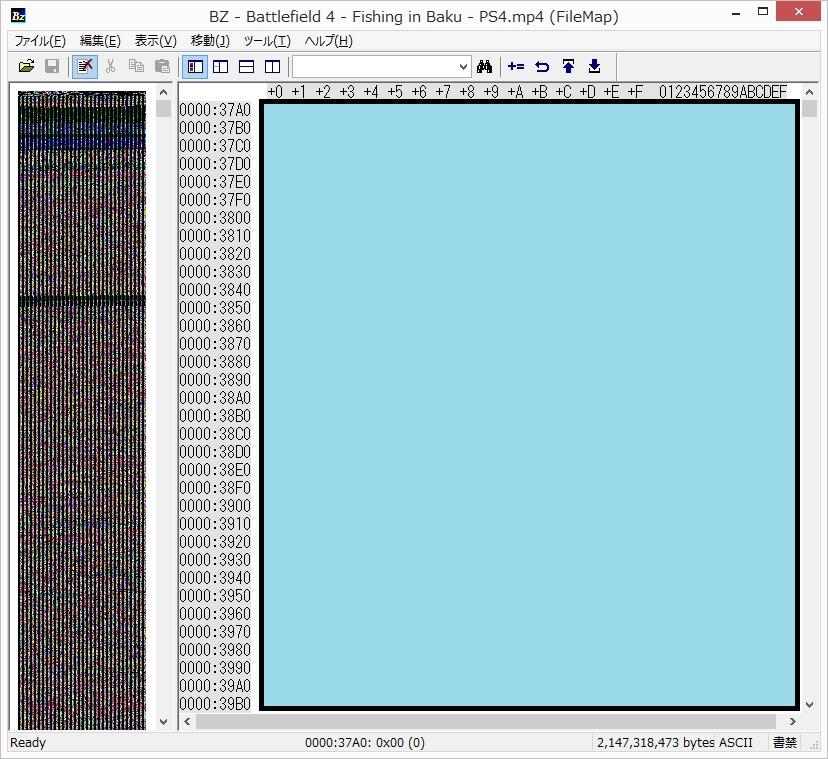Image resolution: width=828 pixels, height=759 pixels.
Task: Click the +8 column header
Action: 467,92
